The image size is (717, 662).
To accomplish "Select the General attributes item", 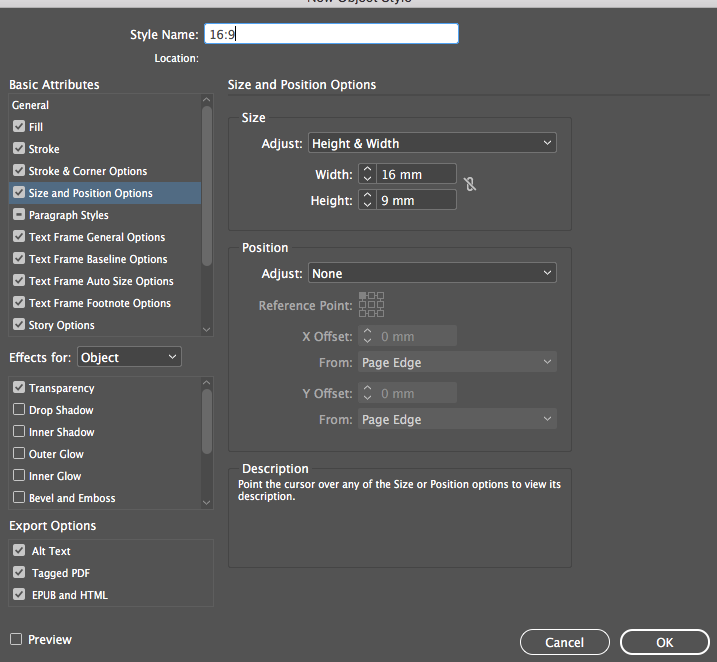I will point(31,105).
